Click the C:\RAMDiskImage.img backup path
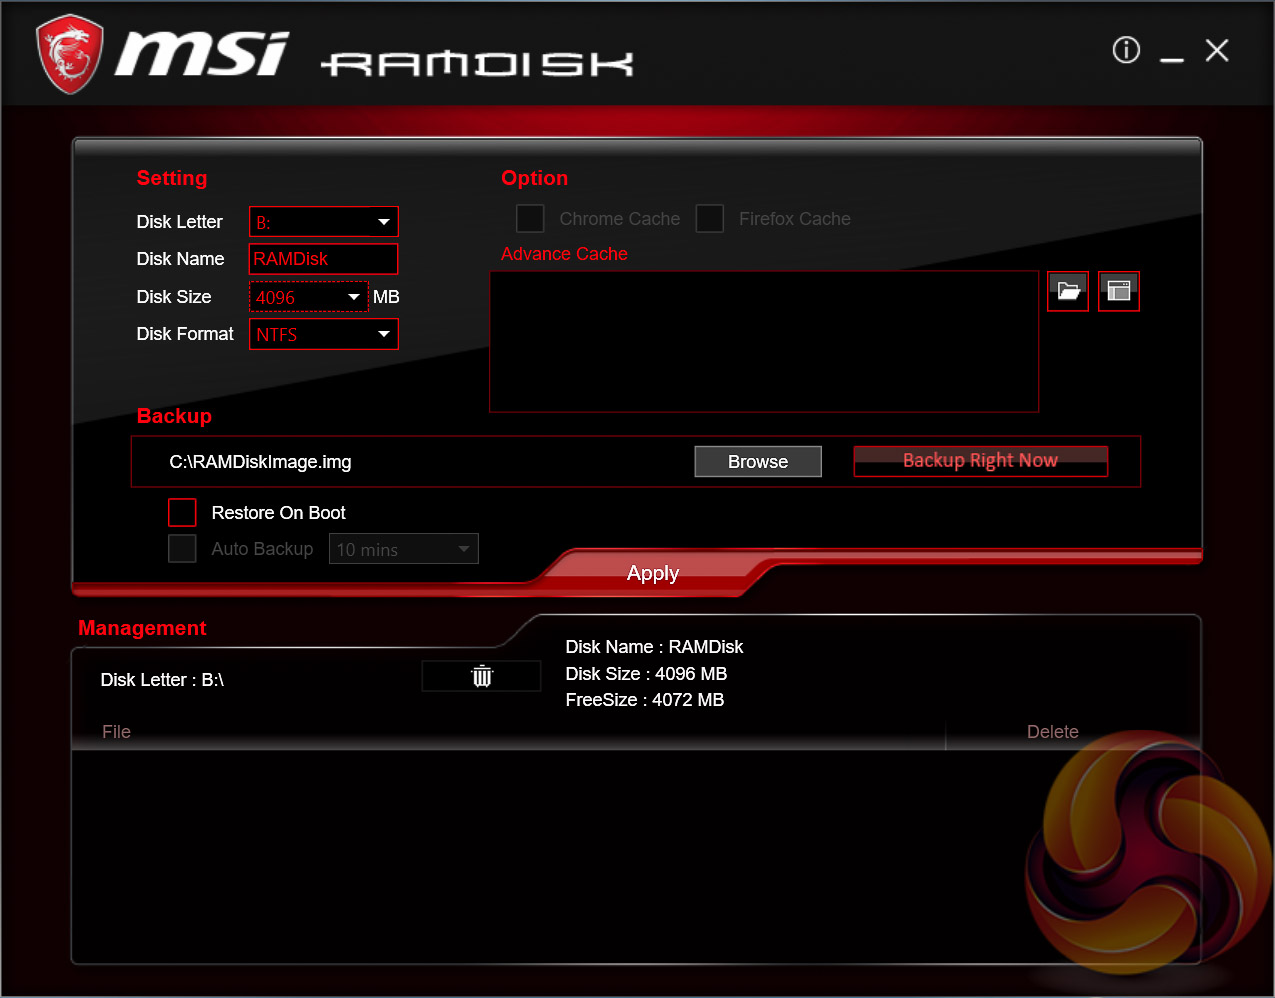 (x=260, y=462)
